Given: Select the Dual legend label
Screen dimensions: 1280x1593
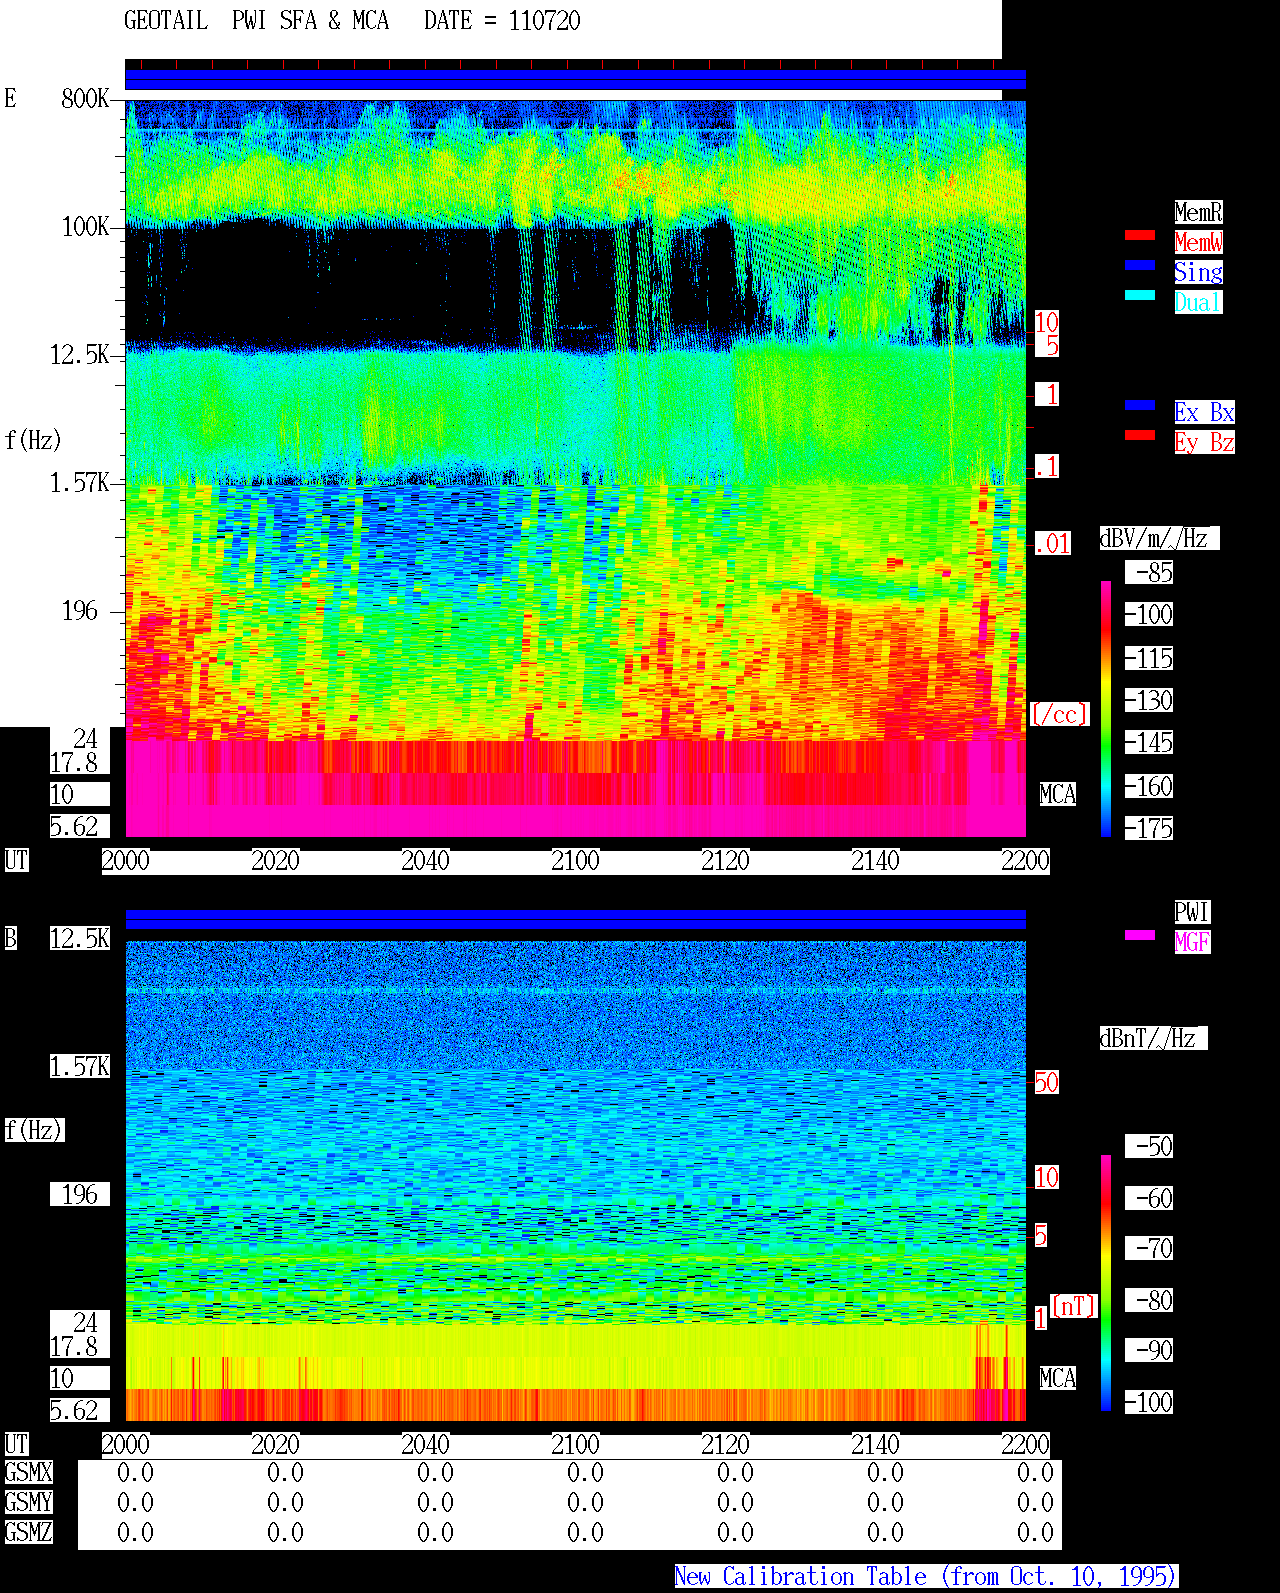Looking at the screenshot, I should pyautogui.click(x=1198, y=302).
